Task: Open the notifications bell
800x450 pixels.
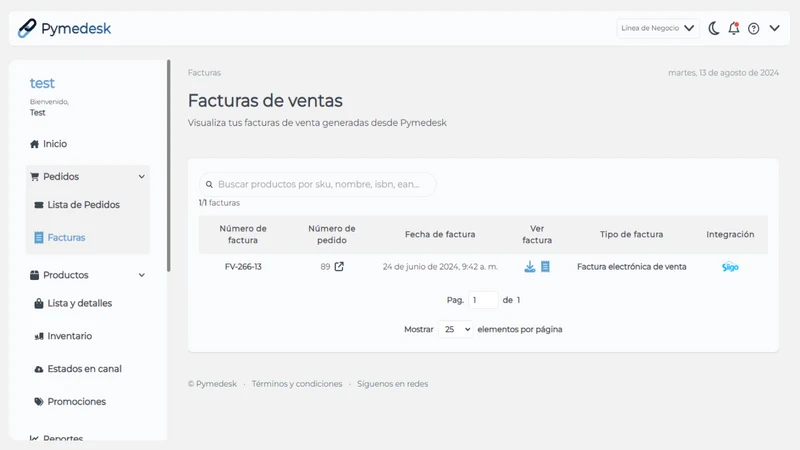Action: 734,29
